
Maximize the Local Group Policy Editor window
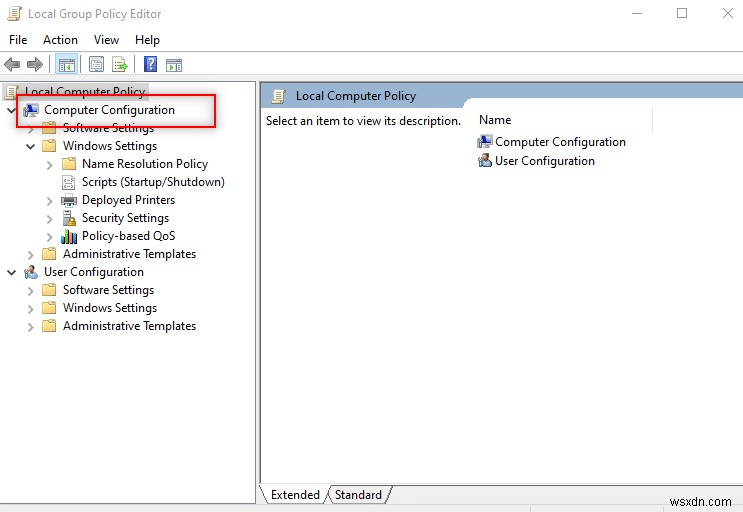(682, 13)
